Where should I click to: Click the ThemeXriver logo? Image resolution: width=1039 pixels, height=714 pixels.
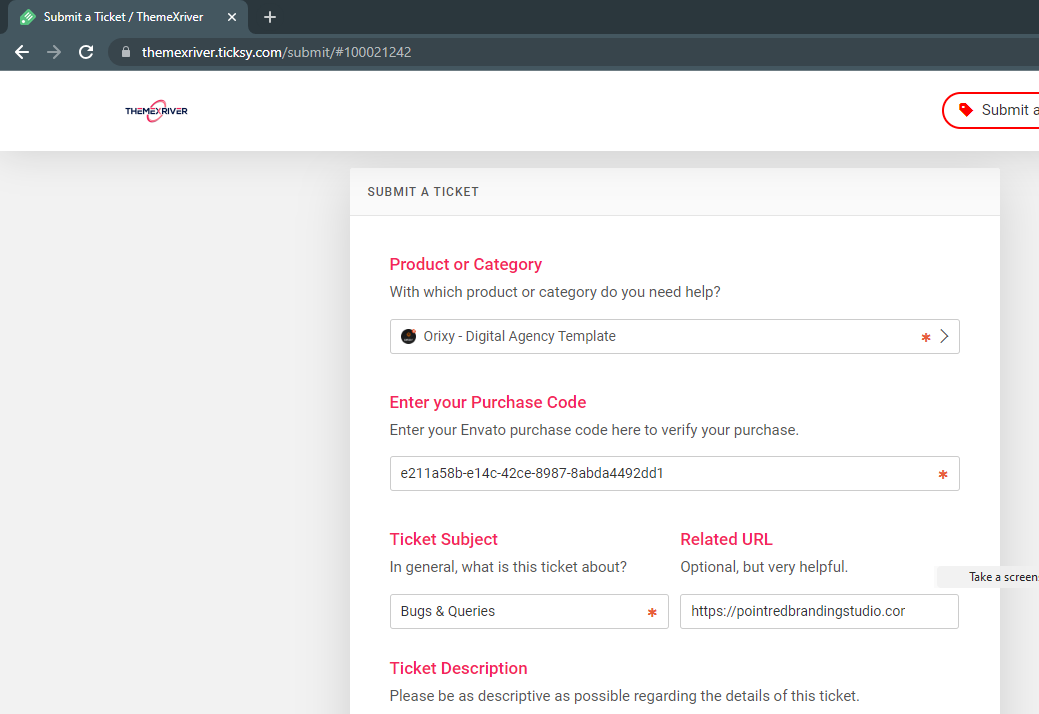coord(156,111)
